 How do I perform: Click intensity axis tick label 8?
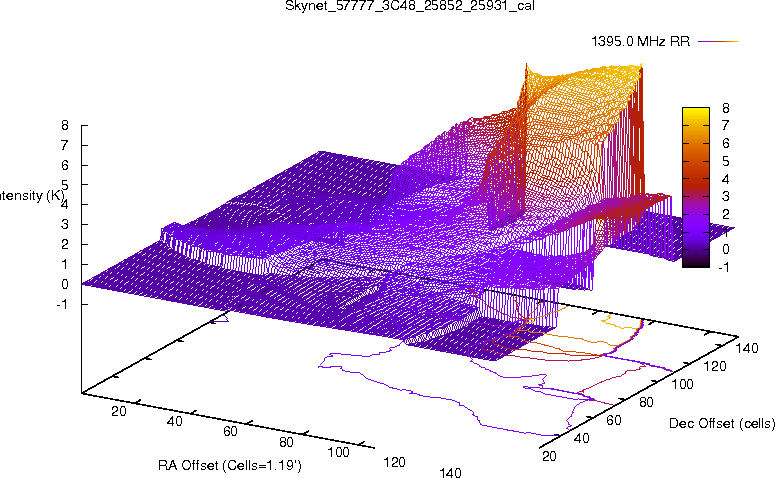point(65,126)
